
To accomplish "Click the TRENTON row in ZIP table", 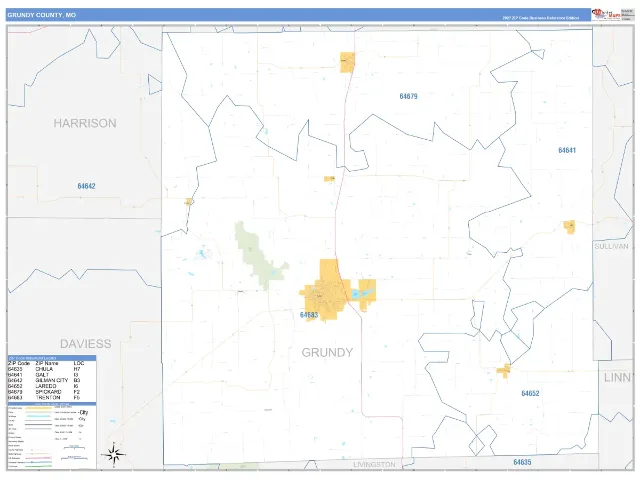I will (46, 398).
